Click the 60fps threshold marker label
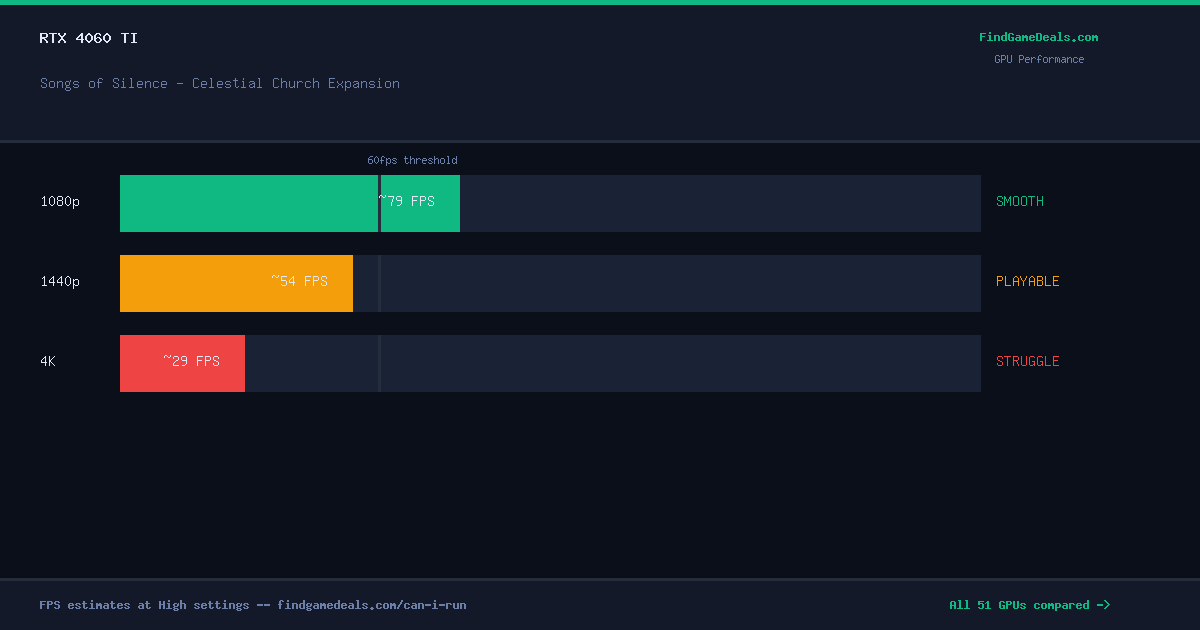The height and width of the screenshot is (630, 1200). [412, 160]
